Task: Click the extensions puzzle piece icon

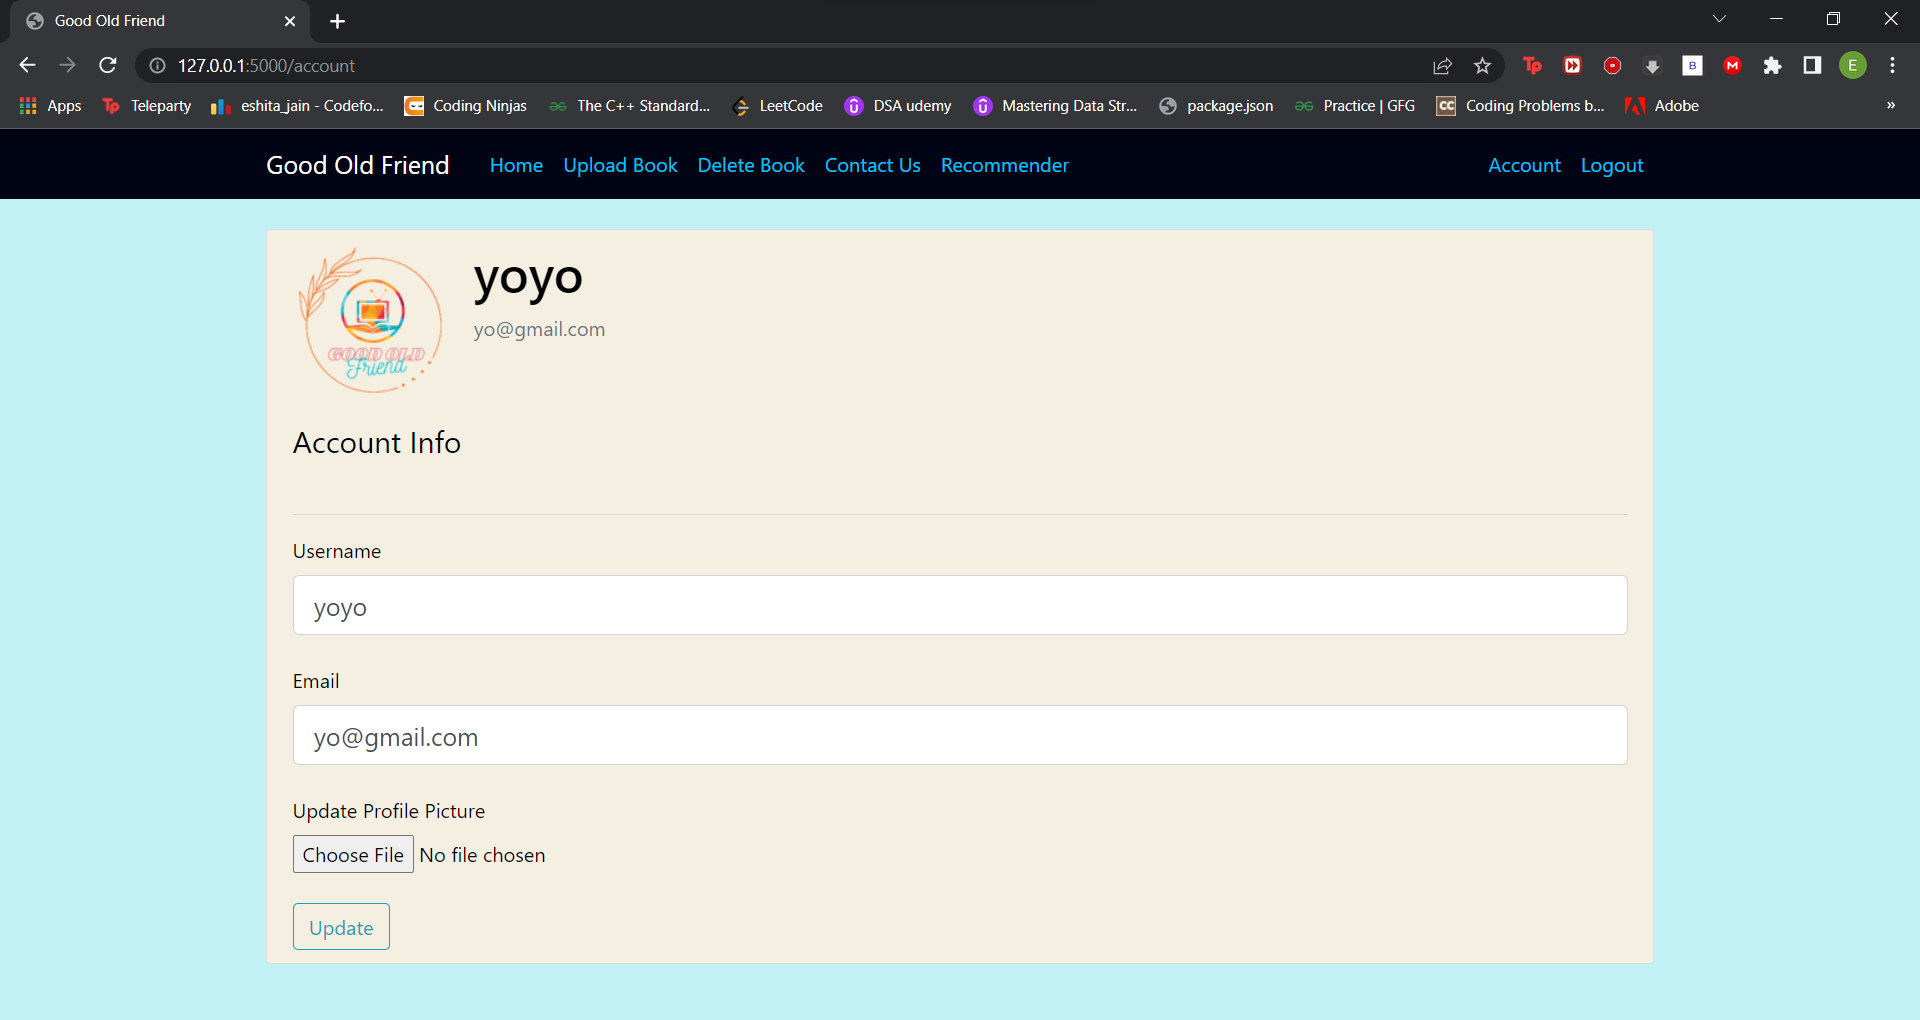Action: coord(1774,66)
